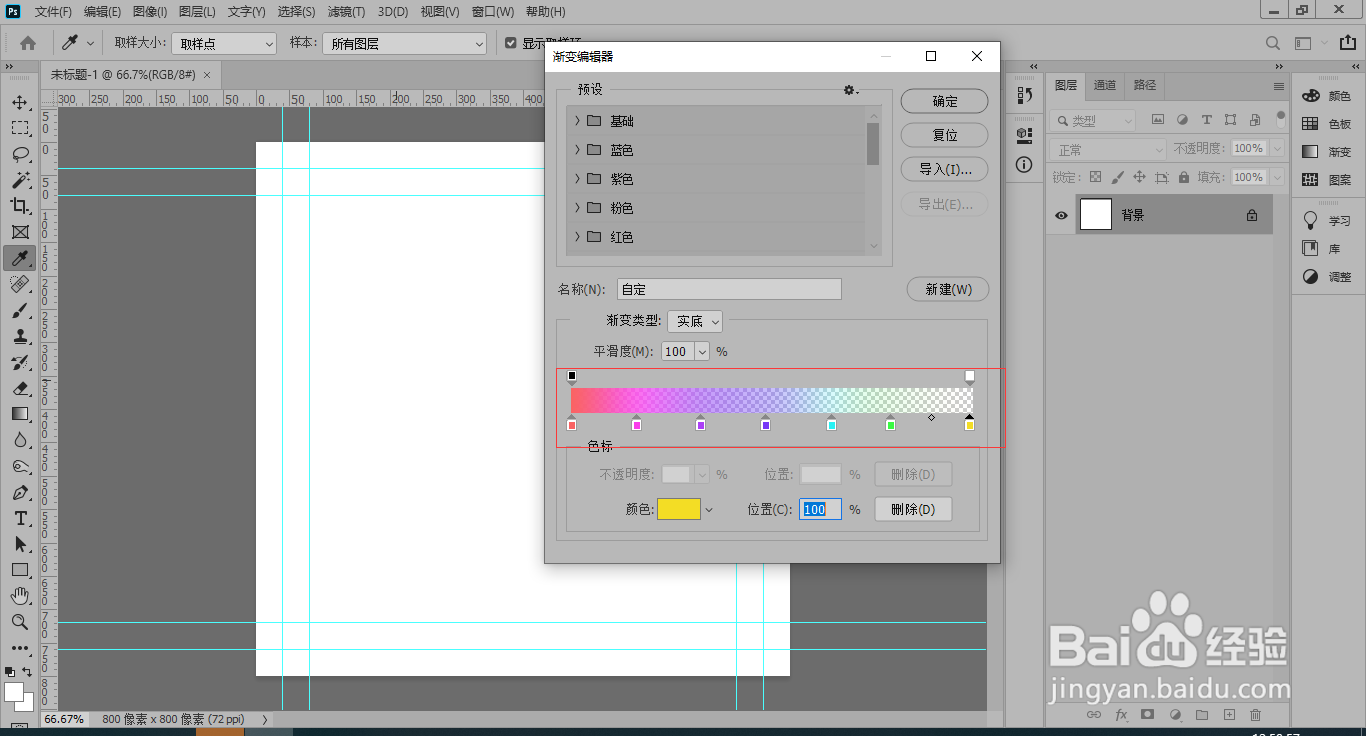Viewport: 1366px width, 736px height.
Task: Open the Learn panel icon
Action: point(1310,220)
